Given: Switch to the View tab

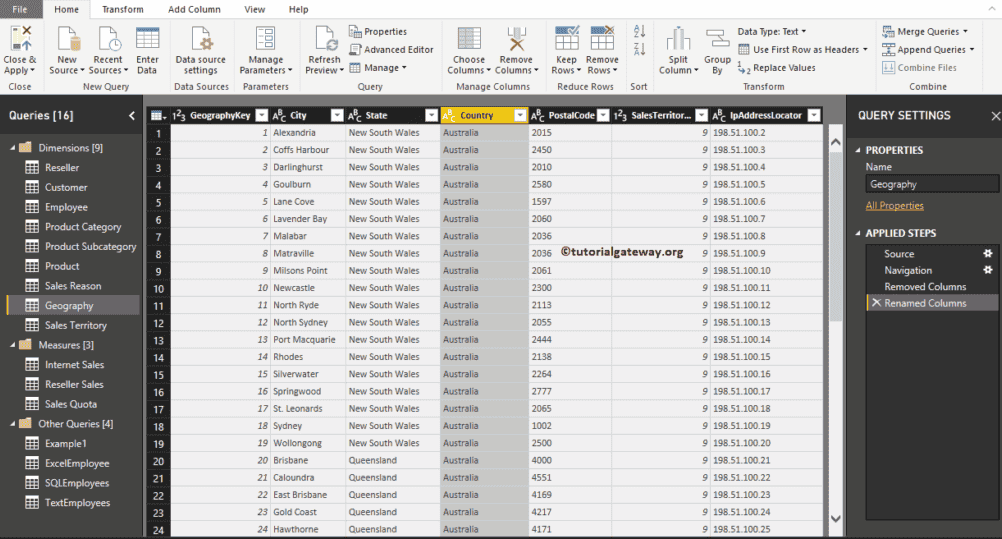Looking at the screenshot, I should tap(254, 9).
